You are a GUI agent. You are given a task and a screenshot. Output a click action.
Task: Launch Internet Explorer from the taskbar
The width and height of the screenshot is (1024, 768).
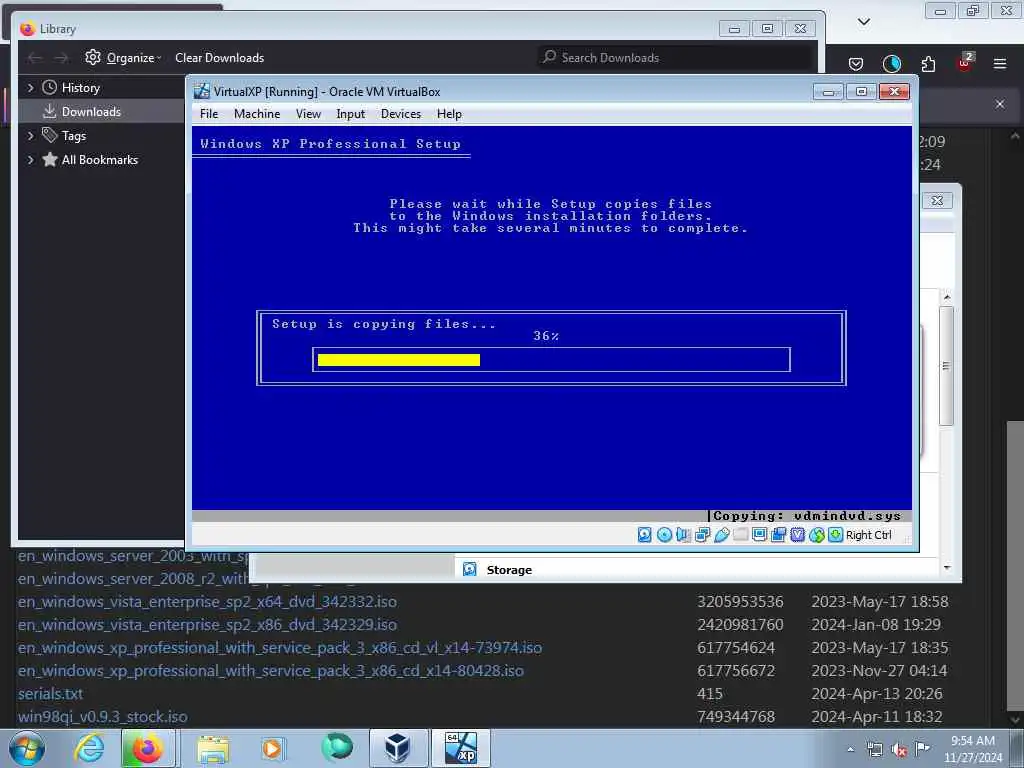point(89,748)
